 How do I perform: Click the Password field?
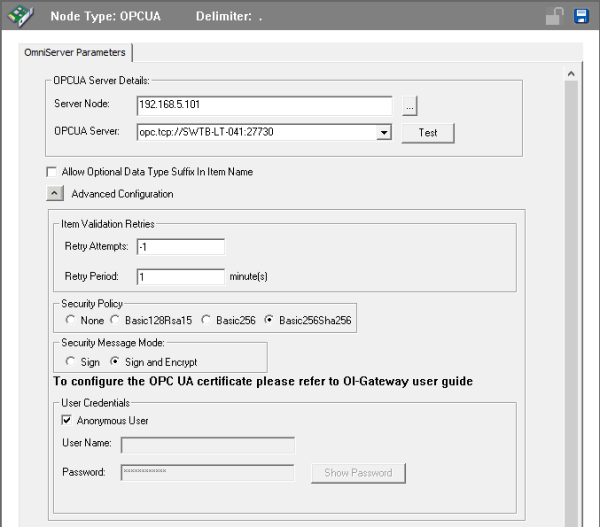(208, 473)
